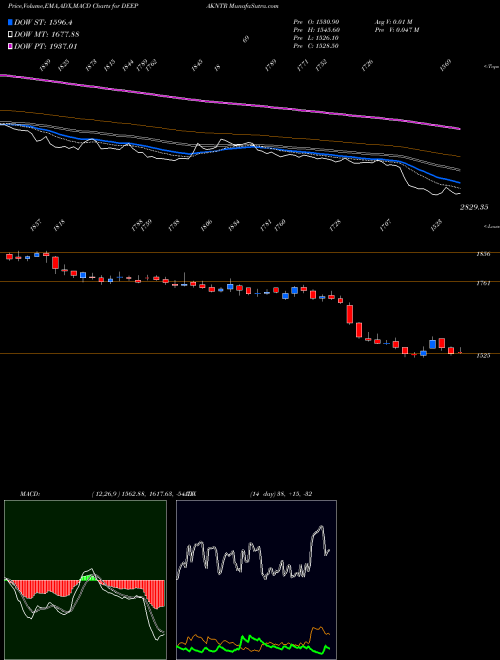Select the 'DOW ST: 1596.4' label

43,22
